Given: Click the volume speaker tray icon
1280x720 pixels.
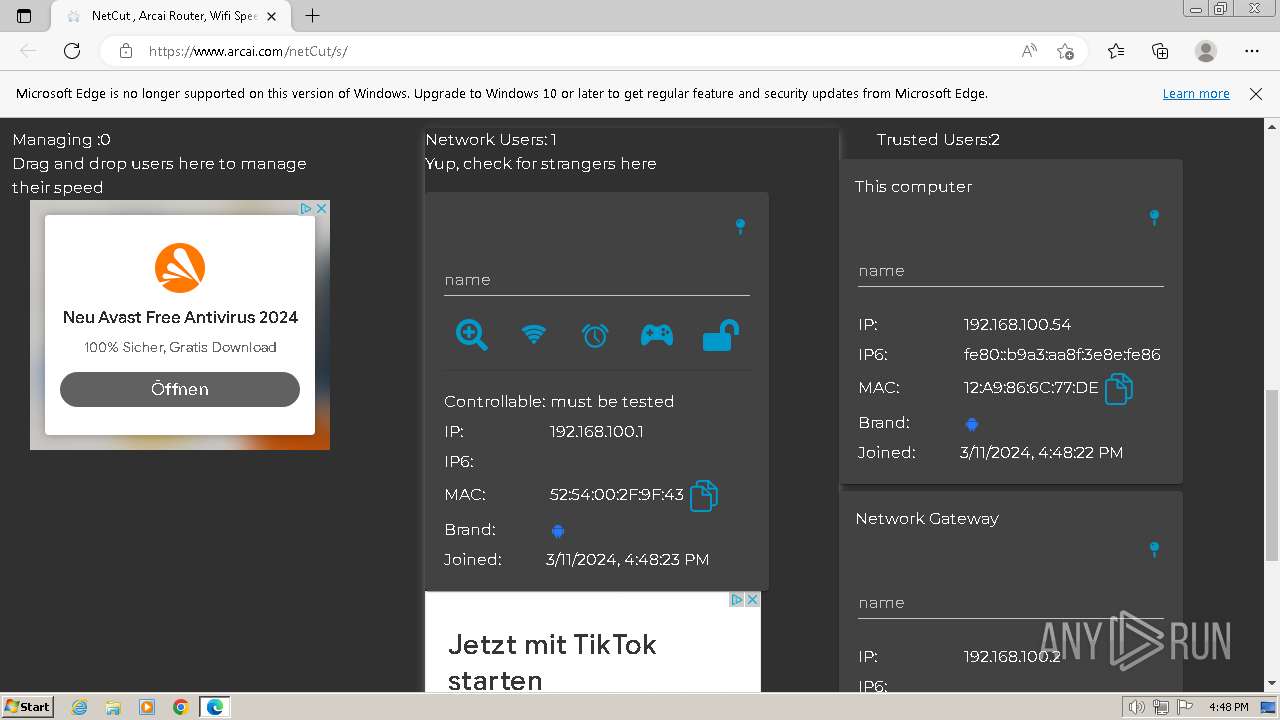Looking at the screenshot, I should point(1137,707).
